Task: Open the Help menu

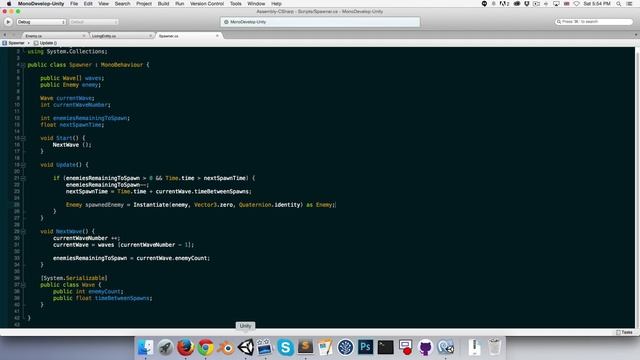Action: [x=276, y=4]
